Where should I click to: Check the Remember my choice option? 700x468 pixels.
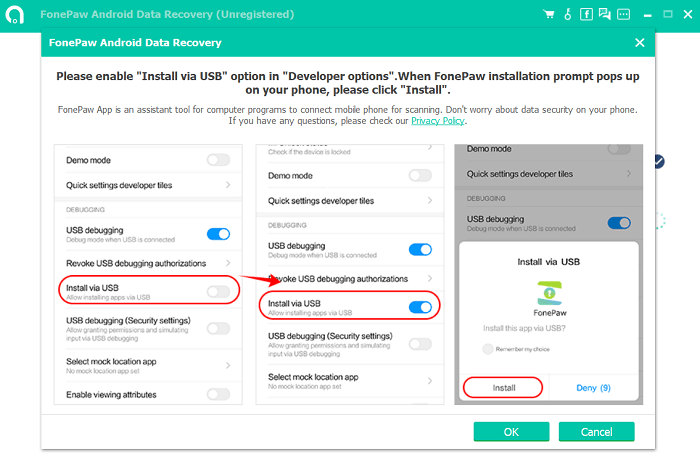[488, 349]
